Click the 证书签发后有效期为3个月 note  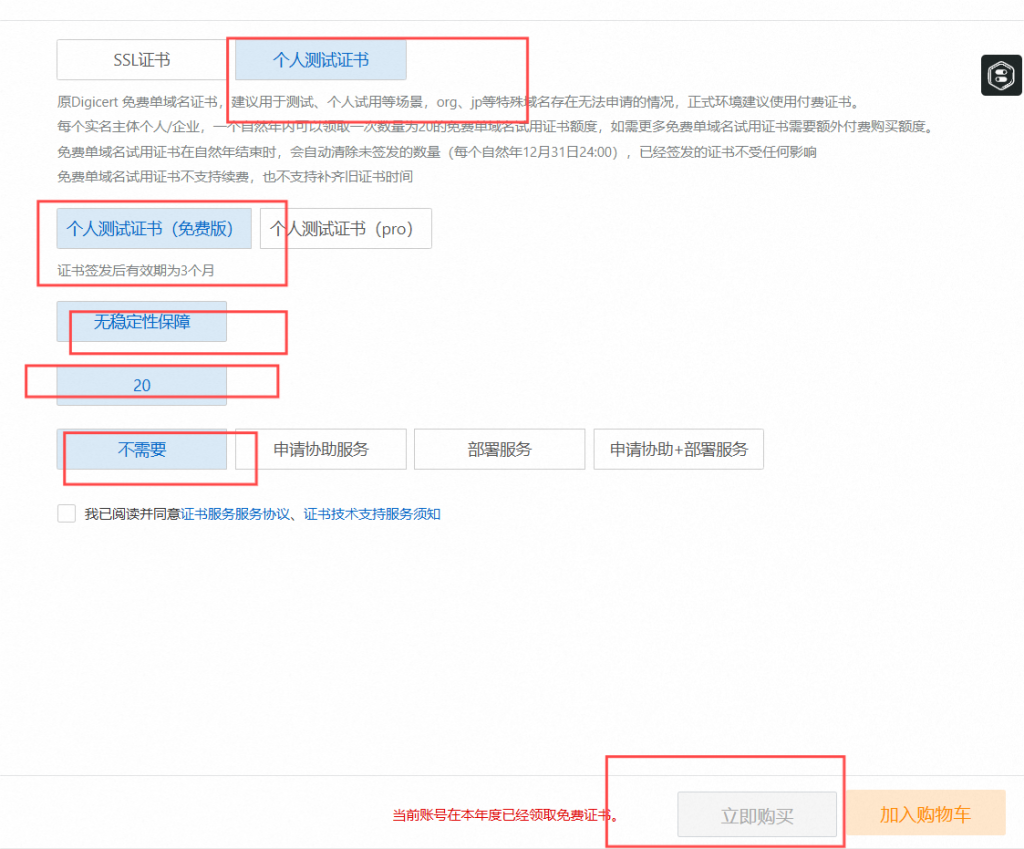(136, 270)
